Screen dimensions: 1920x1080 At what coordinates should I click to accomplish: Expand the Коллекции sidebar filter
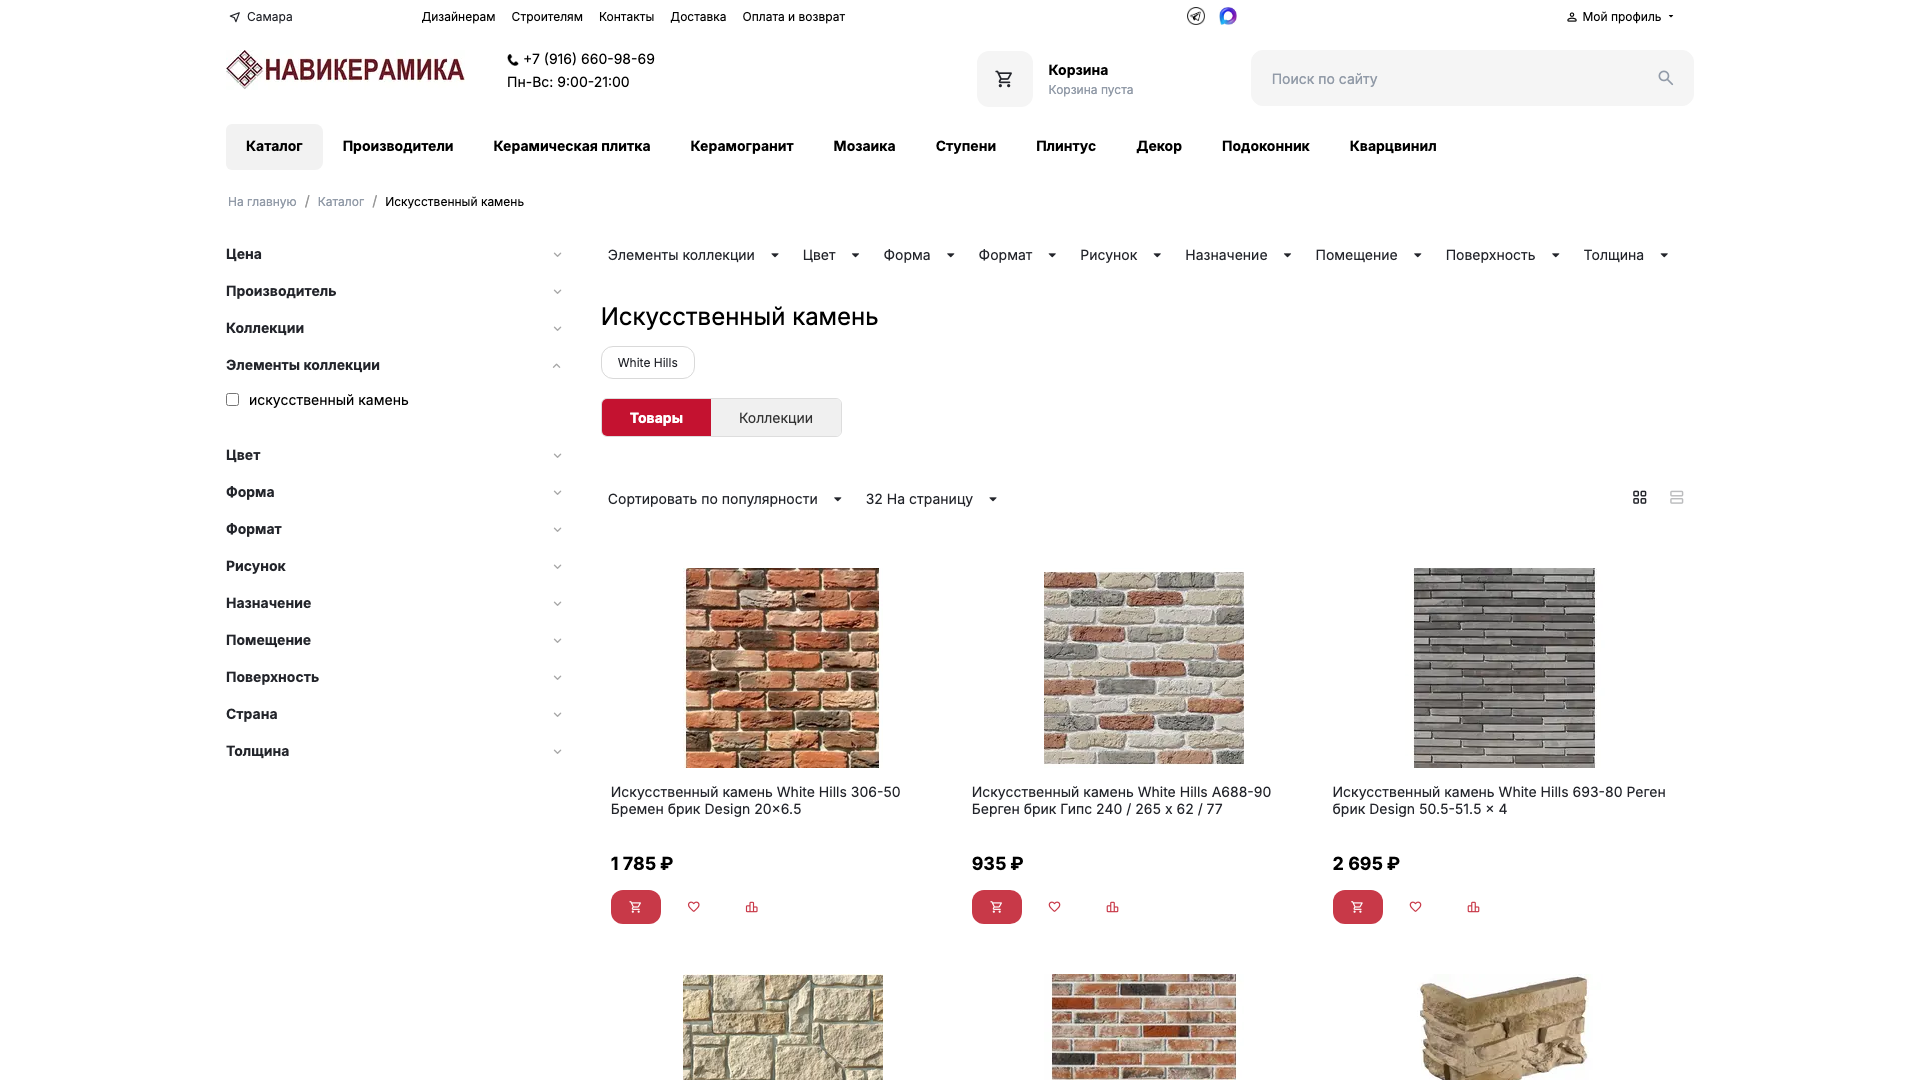pyautogui.click(x=394, y=328)
